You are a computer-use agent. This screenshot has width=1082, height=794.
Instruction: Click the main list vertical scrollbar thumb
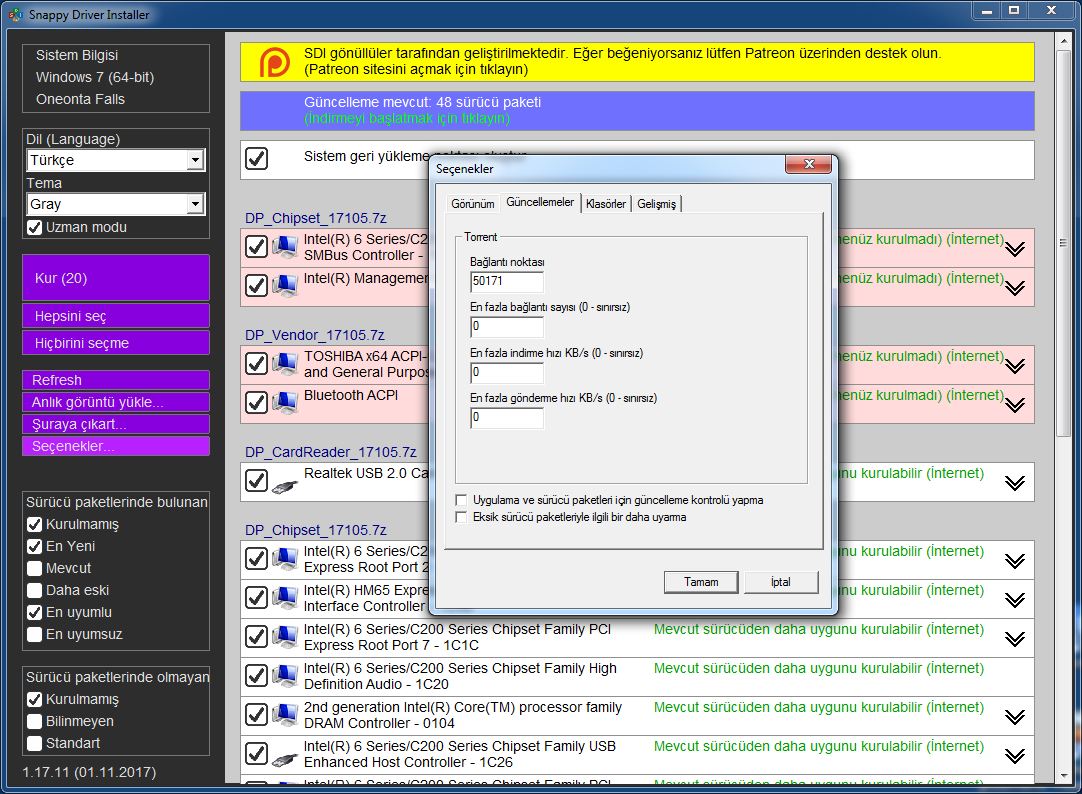(1063, 243)
